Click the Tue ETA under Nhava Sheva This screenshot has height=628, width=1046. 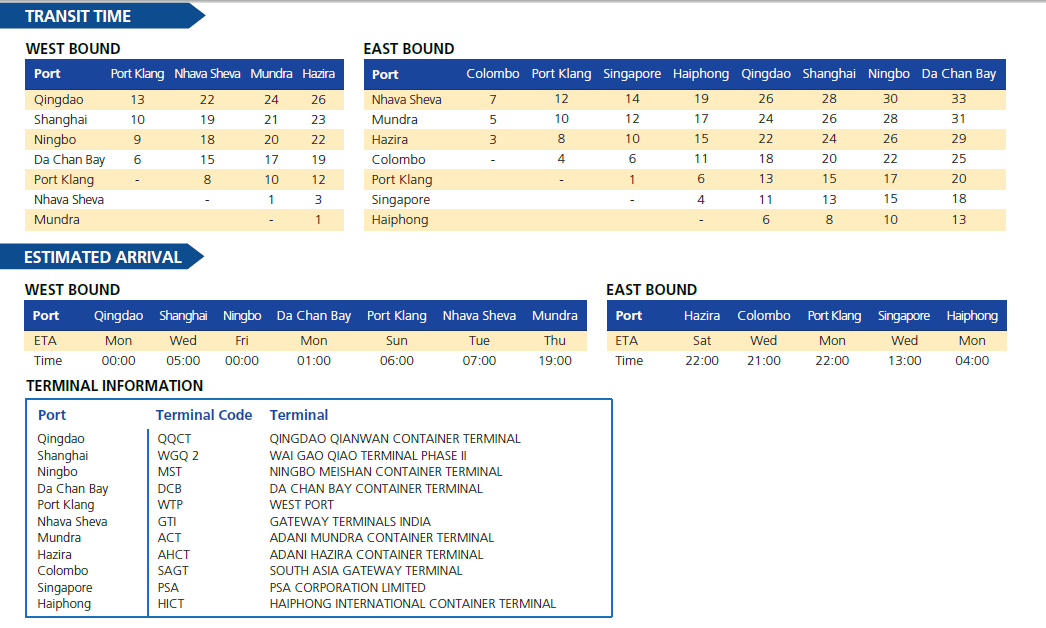point(479,341)
